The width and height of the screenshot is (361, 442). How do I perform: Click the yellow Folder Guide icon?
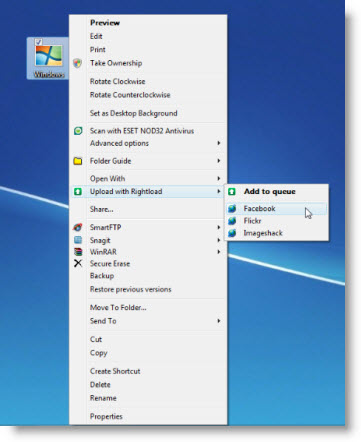(x=78, y=161)
